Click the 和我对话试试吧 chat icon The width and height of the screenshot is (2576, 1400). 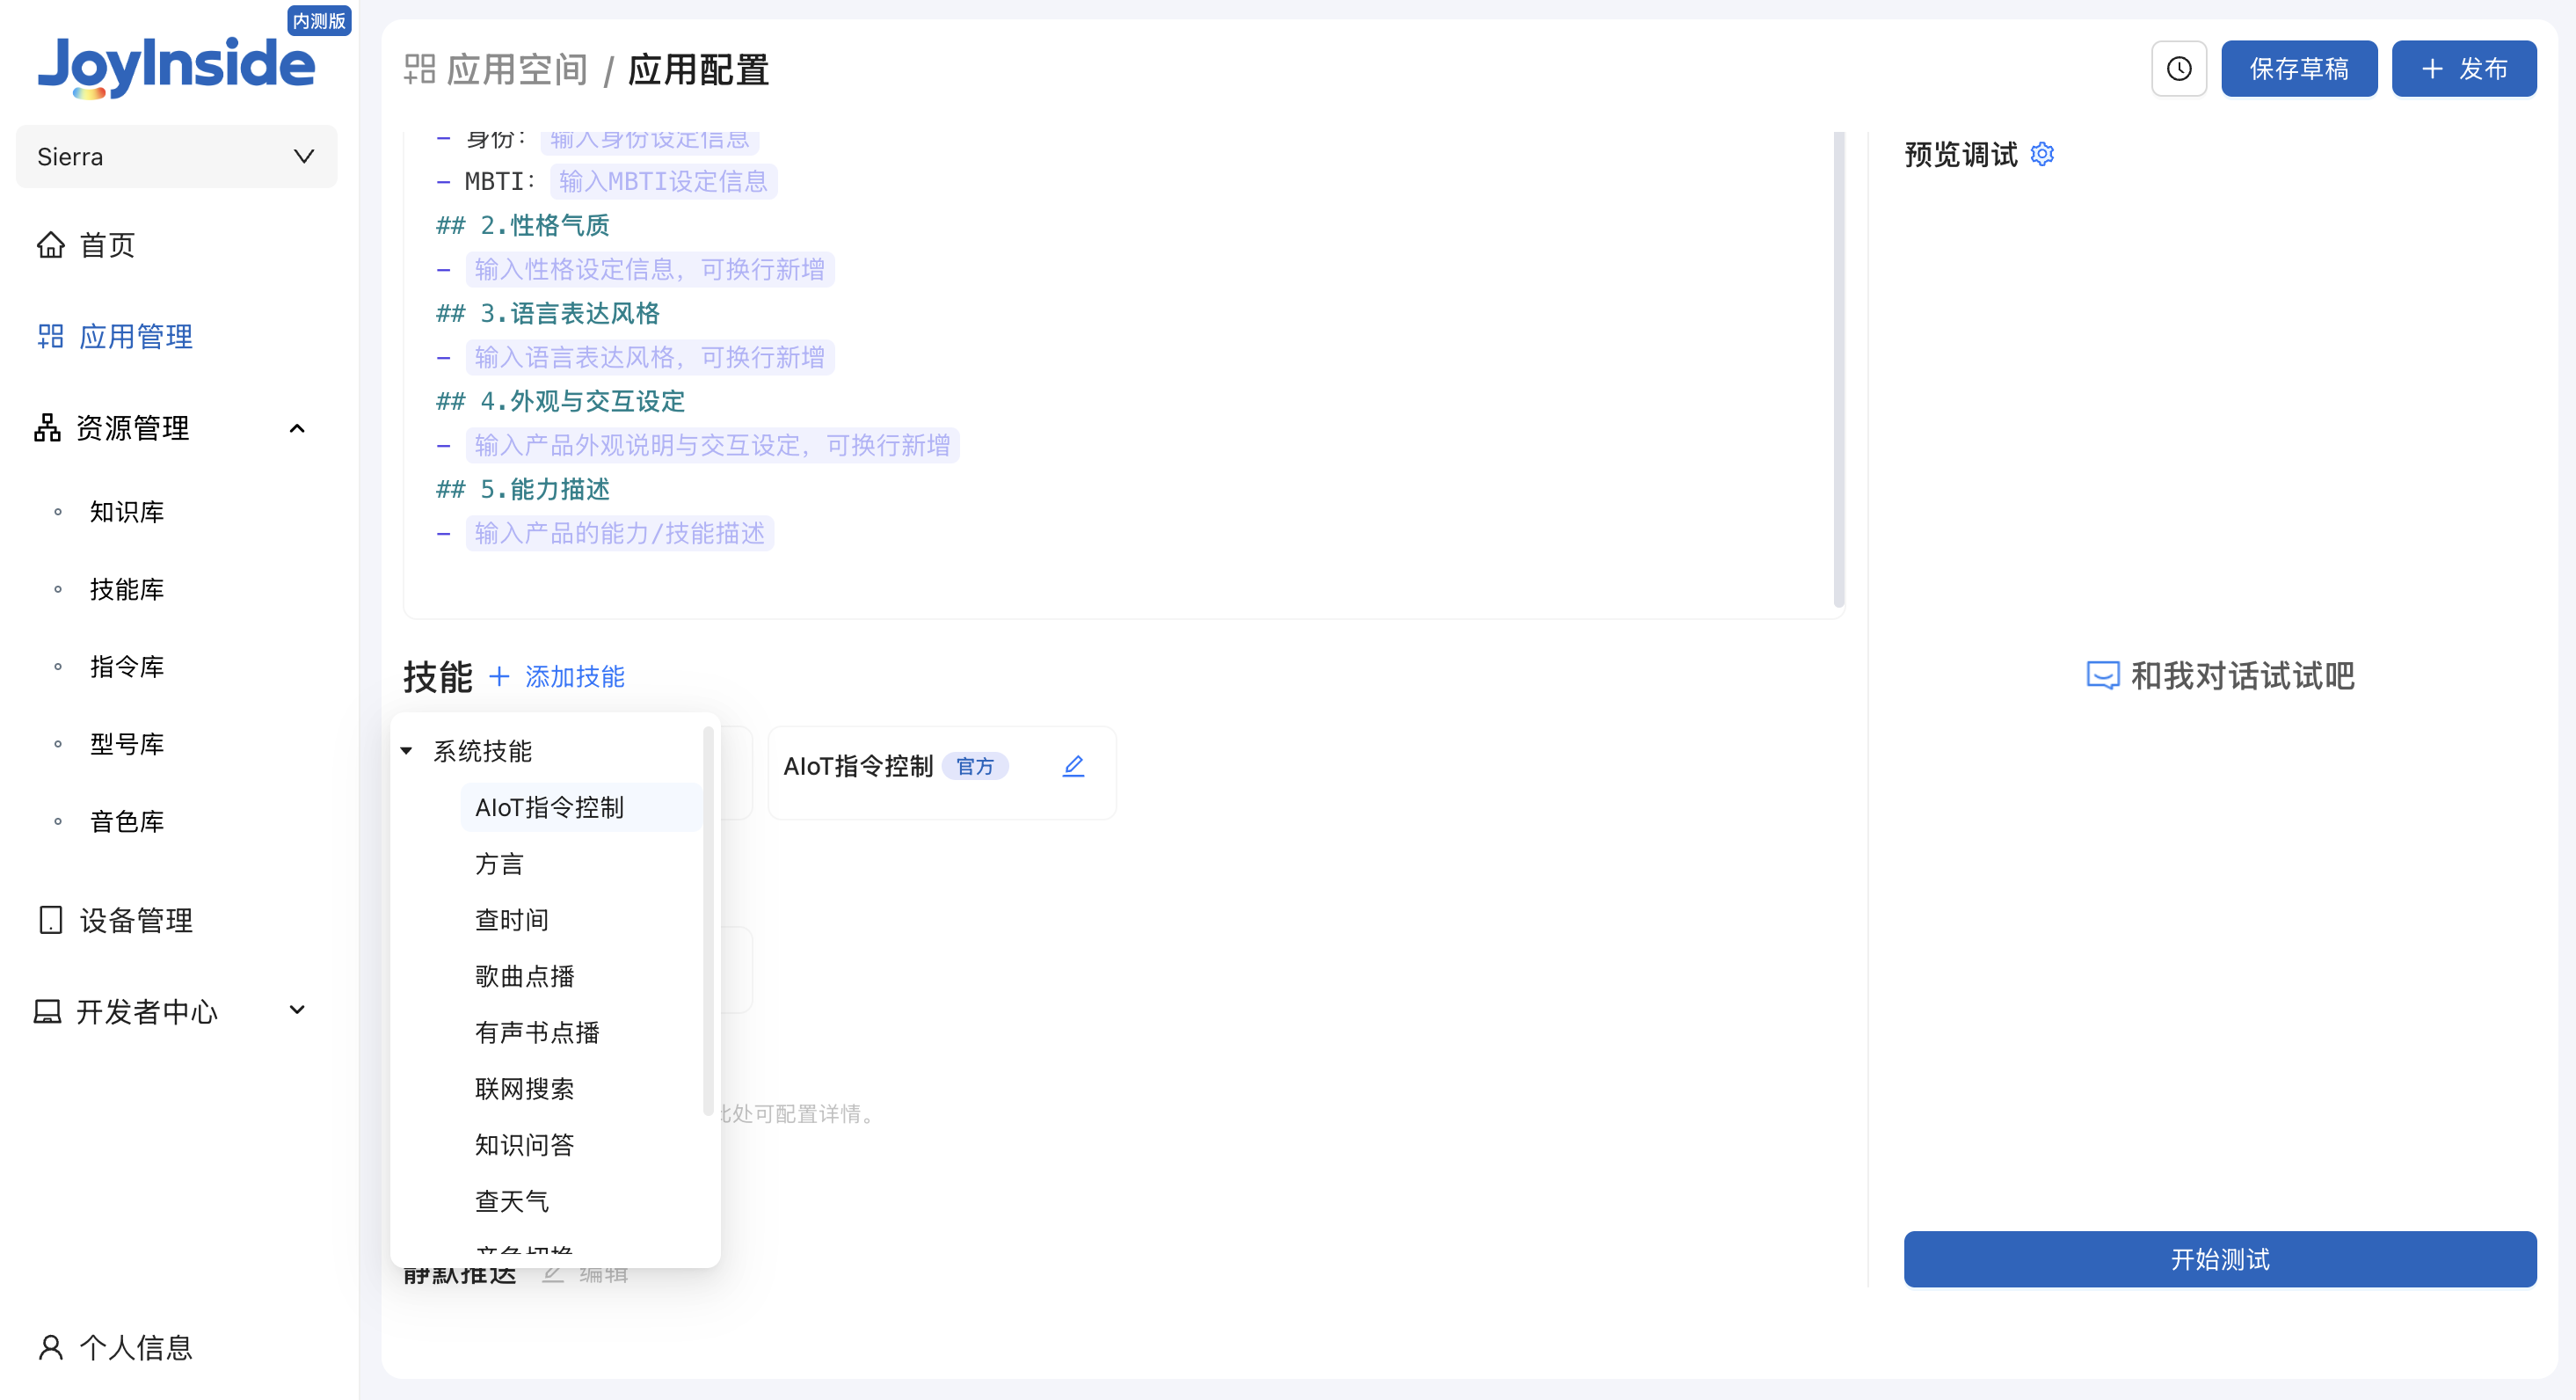pyautogui.click(x=2102, y=676)
